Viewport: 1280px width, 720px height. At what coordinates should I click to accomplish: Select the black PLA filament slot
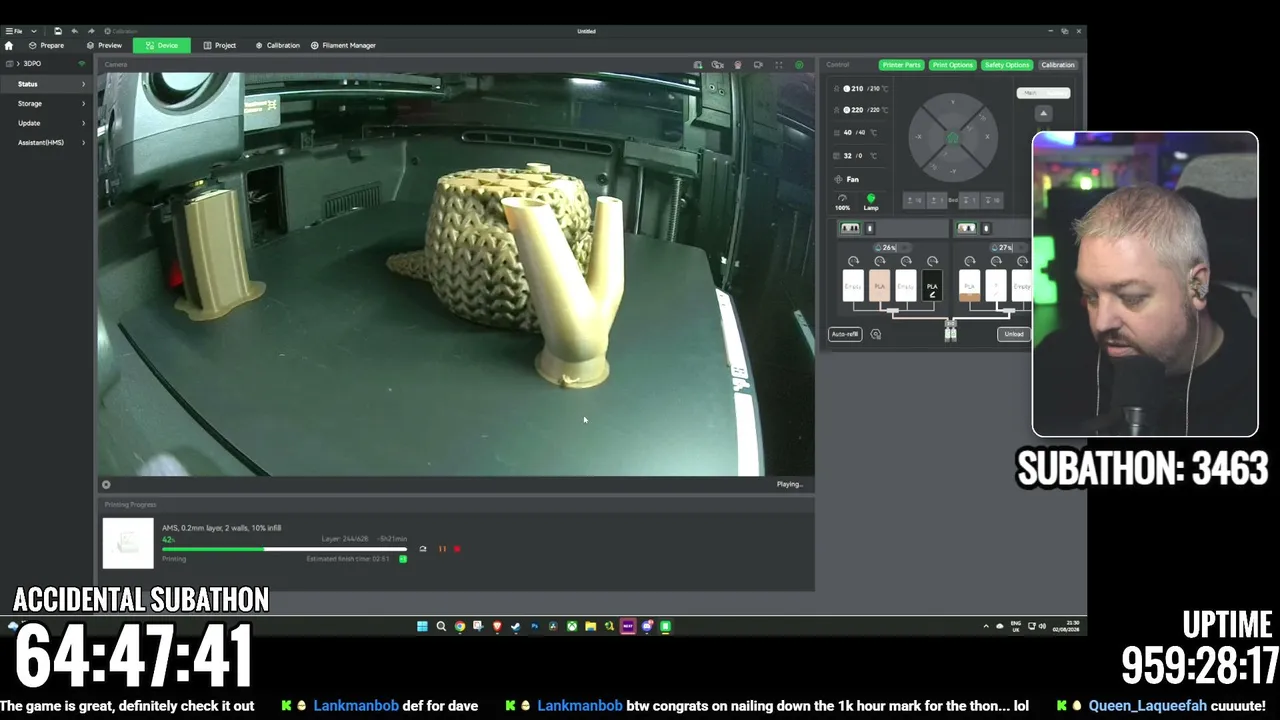point(932,286)
